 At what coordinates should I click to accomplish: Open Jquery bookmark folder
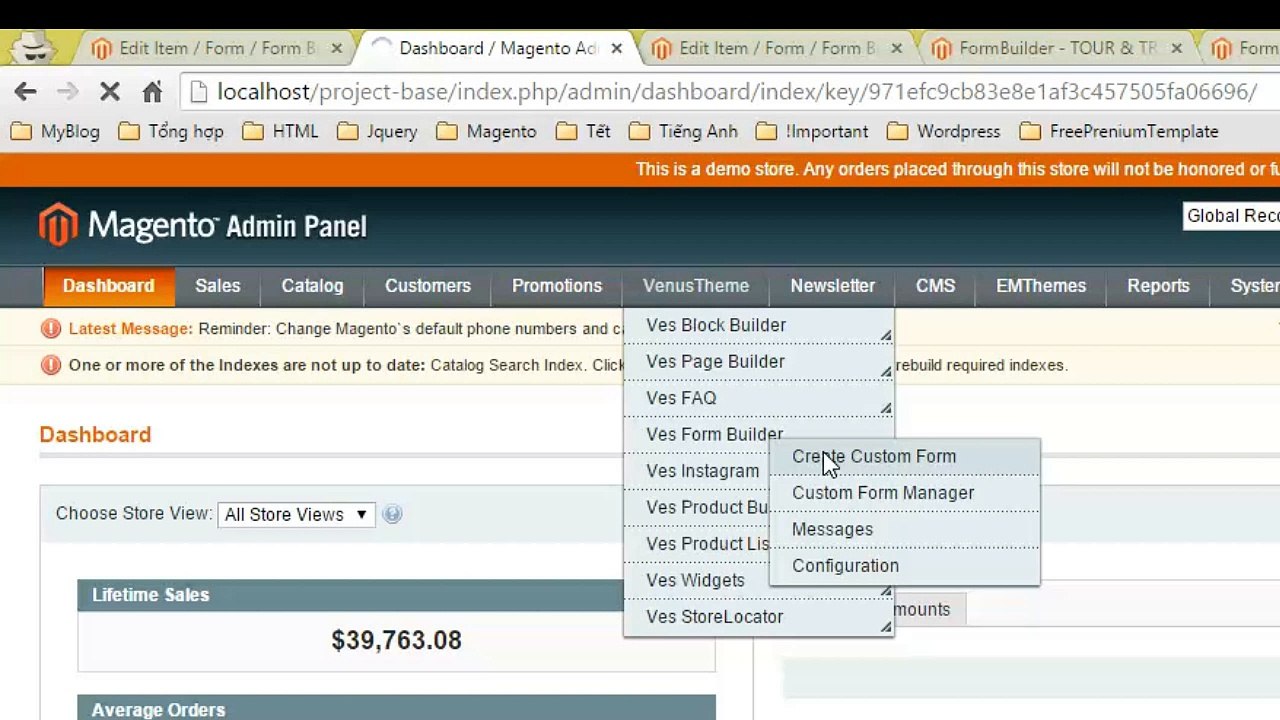[378, 131]
